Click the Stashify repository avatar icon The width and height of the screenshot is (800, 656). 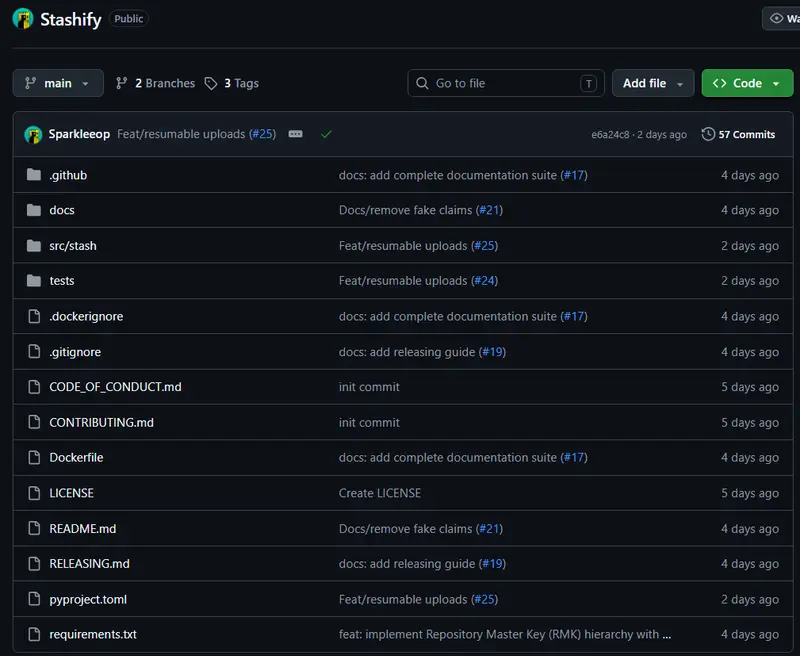[x=22, y=19]
